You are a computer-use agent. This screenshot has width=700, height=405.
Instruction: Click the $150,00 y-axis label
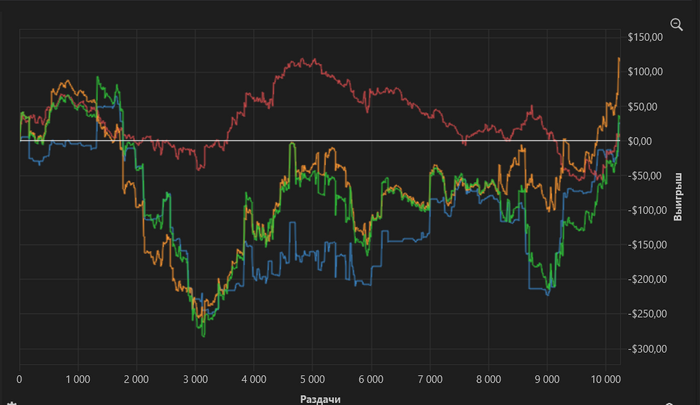645,37
